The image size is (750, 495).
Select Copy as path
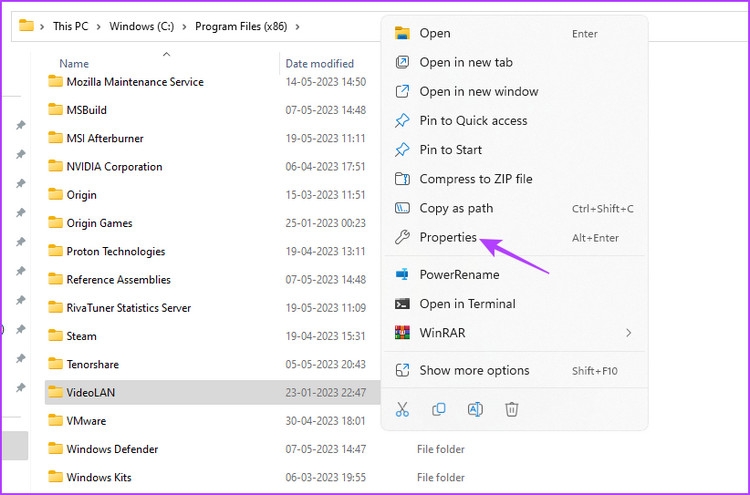tap(515, 208)
